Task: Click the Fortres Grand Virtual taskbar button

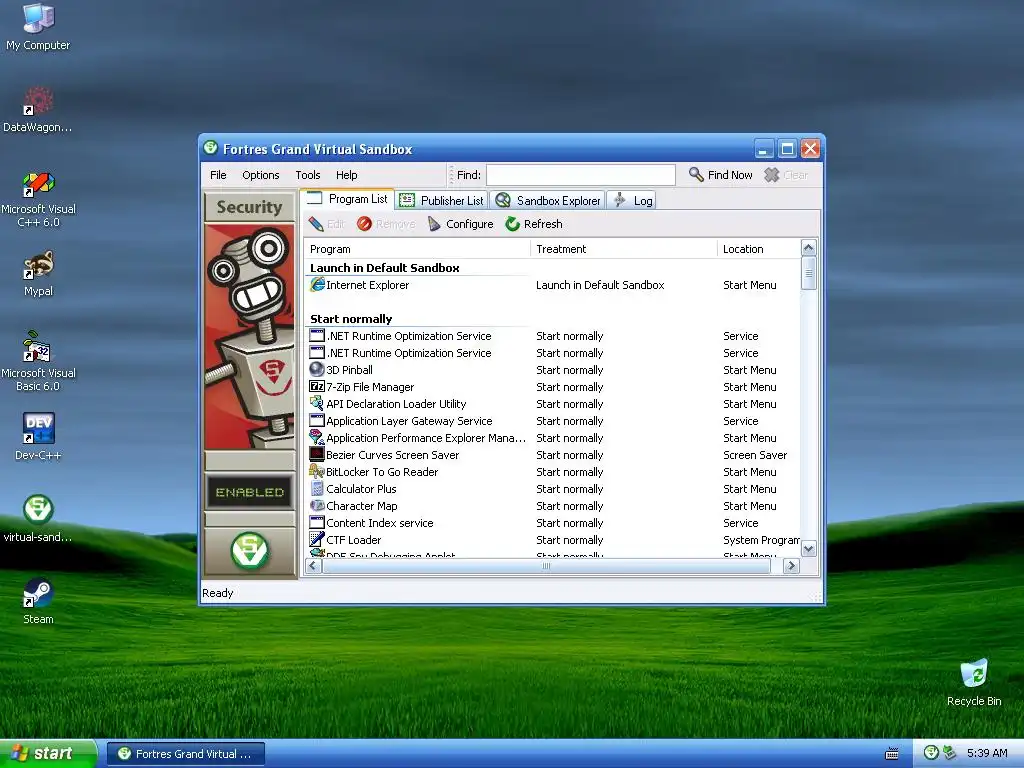Action: click(x=185, y=754)
